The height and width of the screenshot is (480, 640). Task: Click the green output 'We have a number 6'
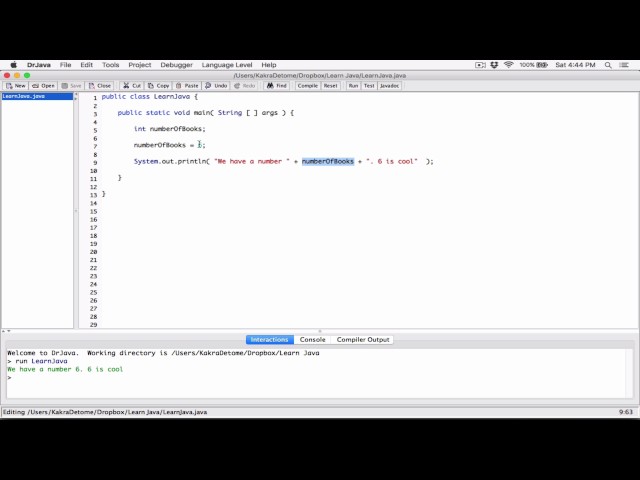pyautogui.click(x=65, y=369)
